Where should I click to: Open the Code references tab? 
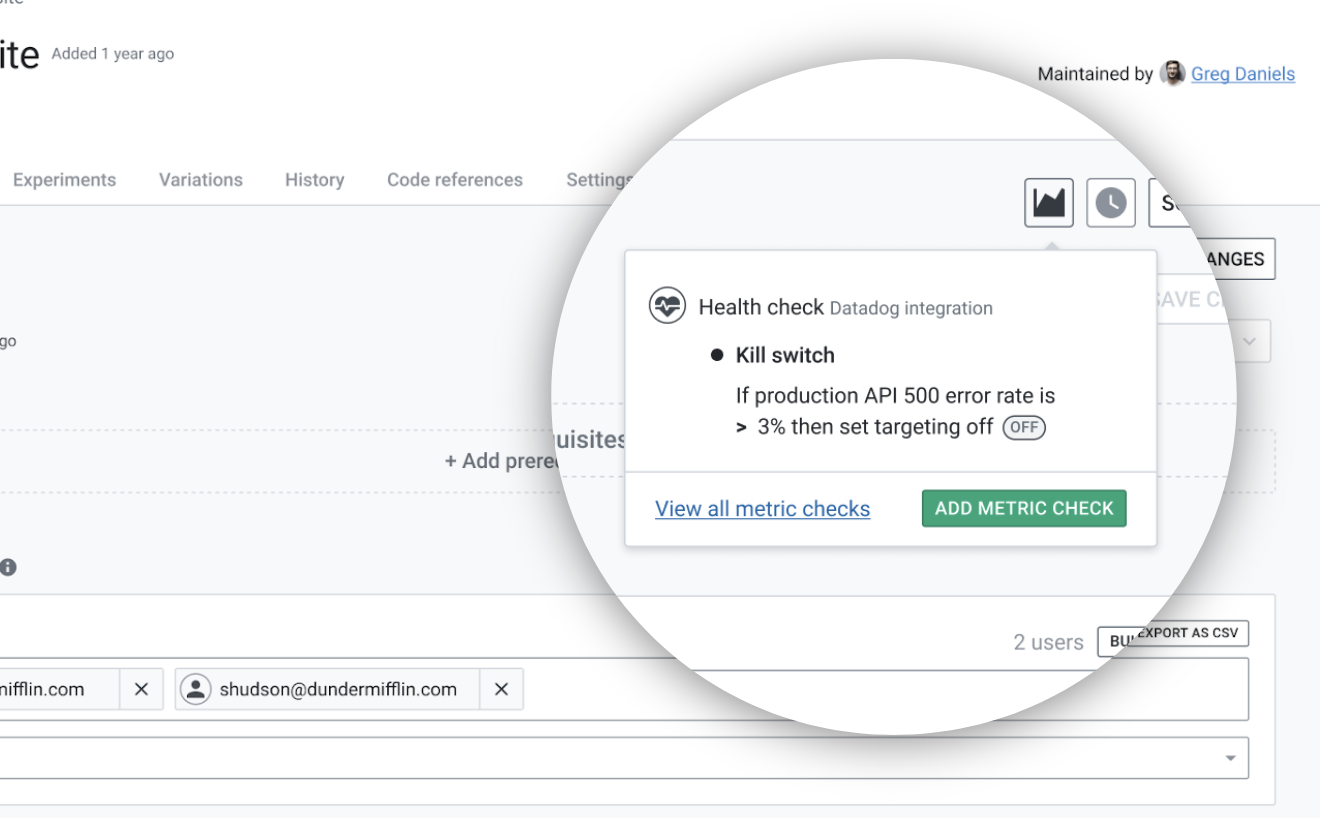click(455, 180)
